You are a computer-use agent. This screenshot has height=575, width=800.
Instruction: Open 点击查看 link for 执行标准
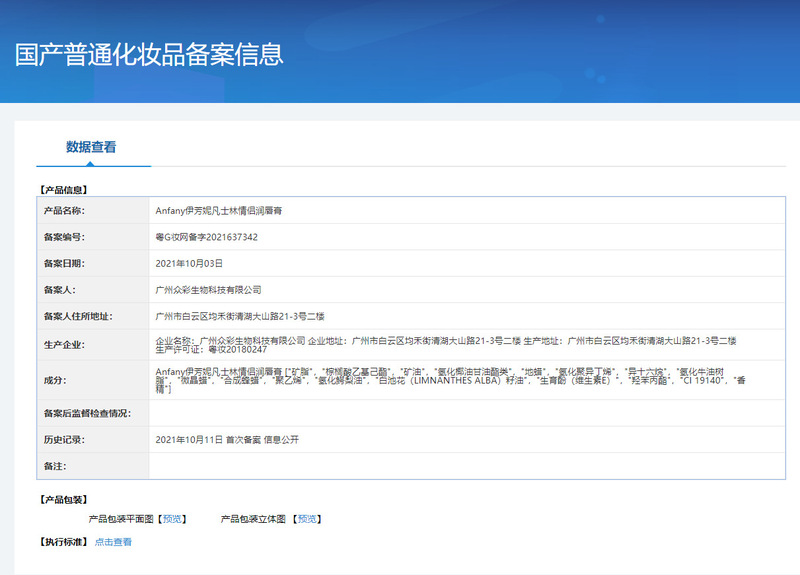(113, 542)
